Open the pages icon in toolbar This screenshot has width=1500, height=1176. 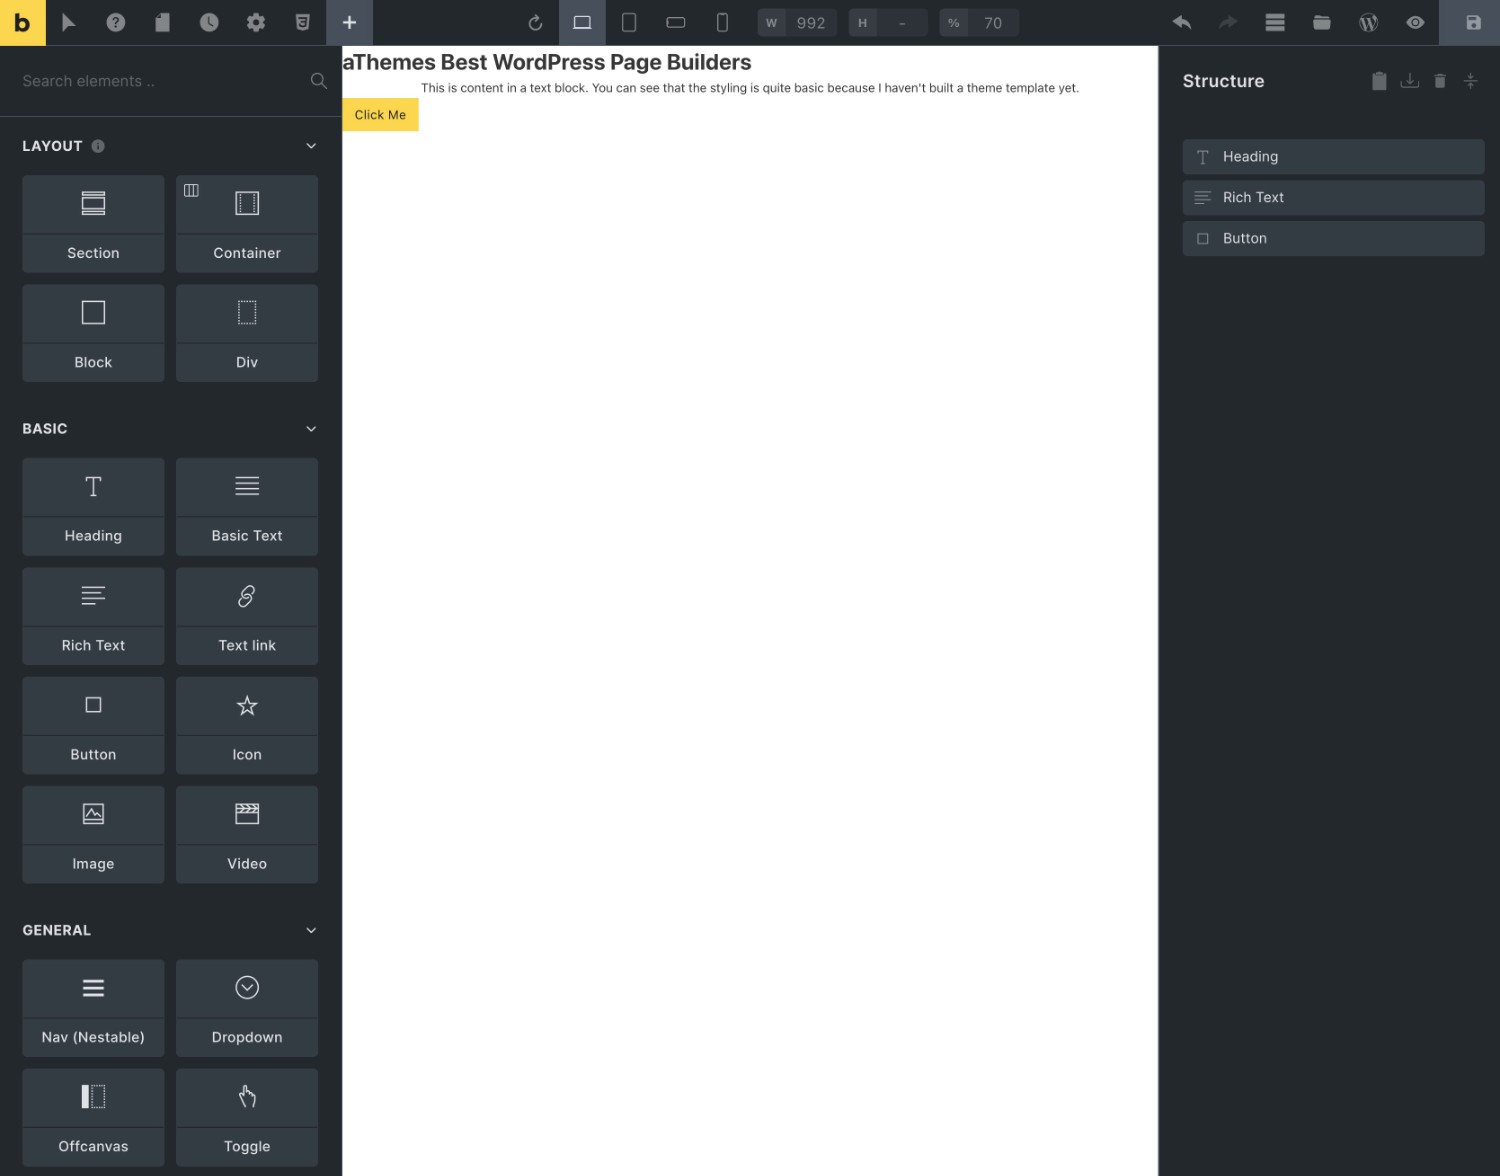click(162, 22)
